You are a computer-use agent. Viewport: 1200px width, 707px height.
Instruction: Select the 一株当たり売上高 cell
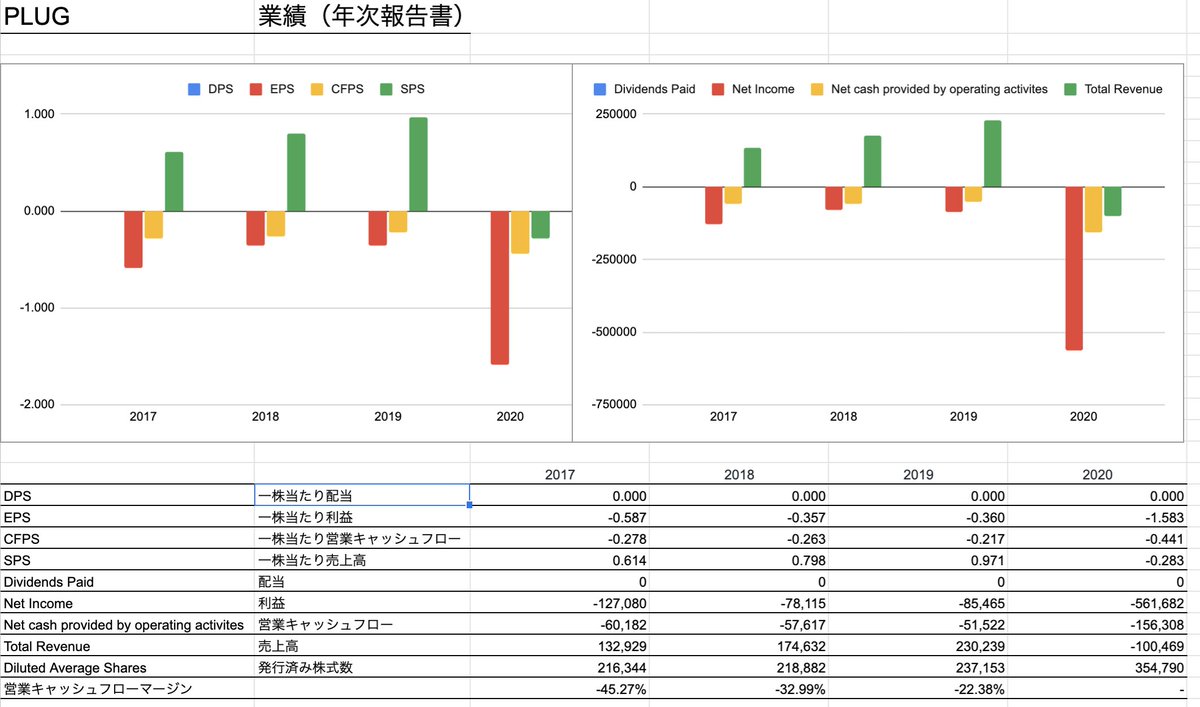coord(362,560)
